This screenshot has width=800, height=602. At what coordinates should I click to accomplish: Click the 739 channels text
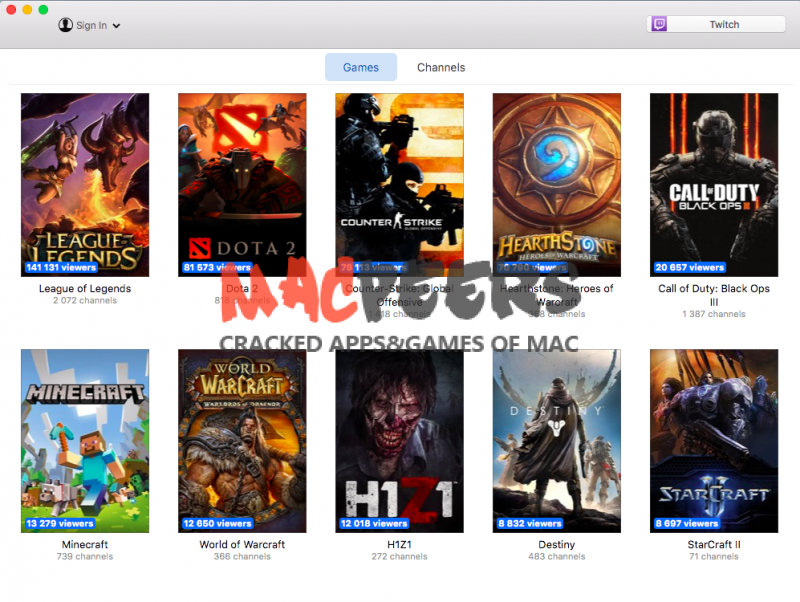click(x=85, y=557)
